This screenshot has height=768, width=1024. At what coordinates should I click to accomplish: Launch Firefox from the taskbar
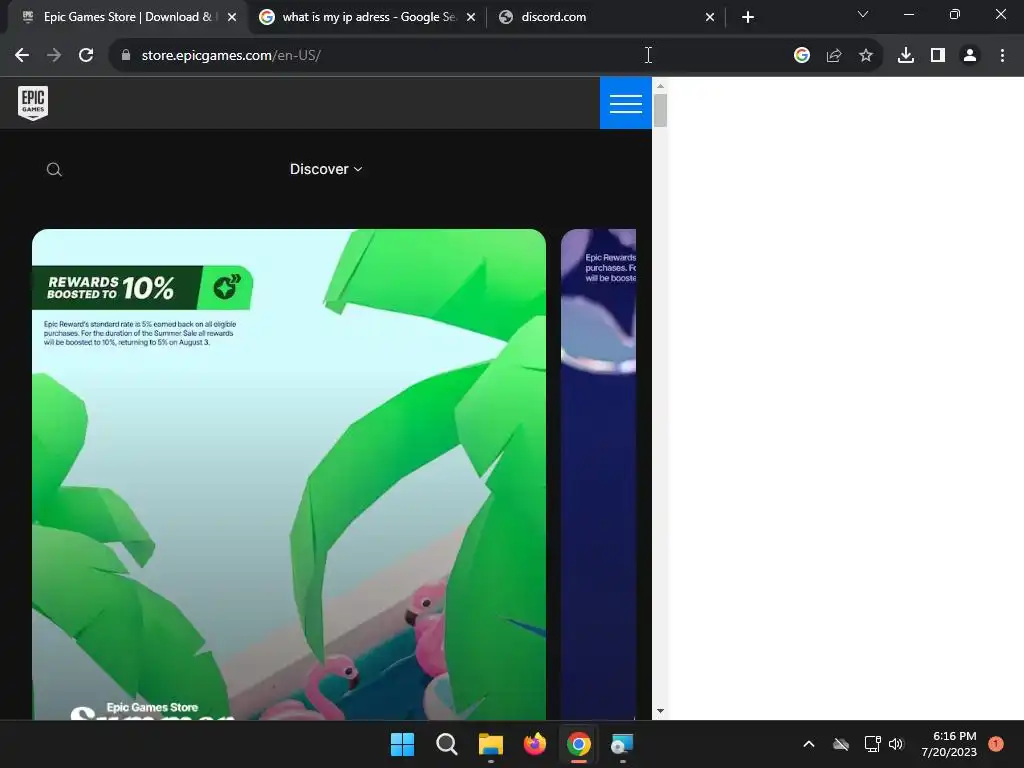(x=535, y=744)
